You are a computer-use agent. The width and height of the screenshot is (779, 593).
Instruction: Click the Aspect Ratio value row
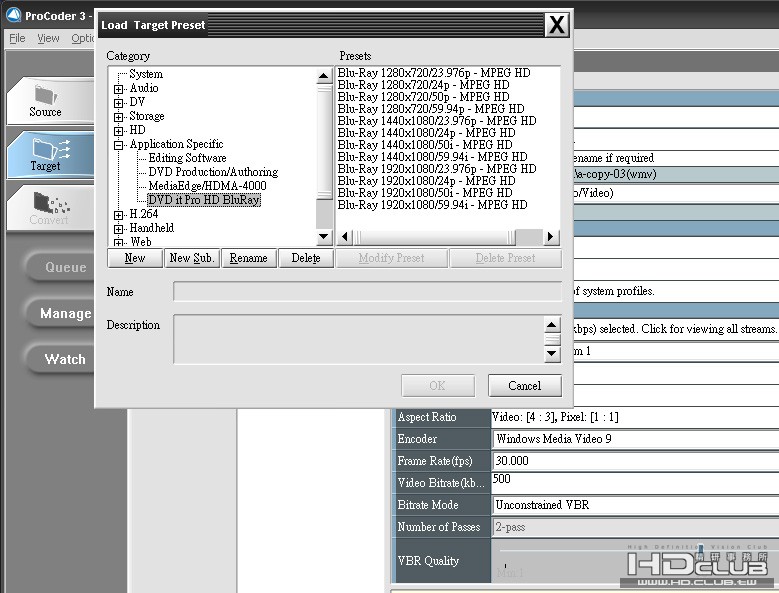pyautogui.click(x=635, y=417)
